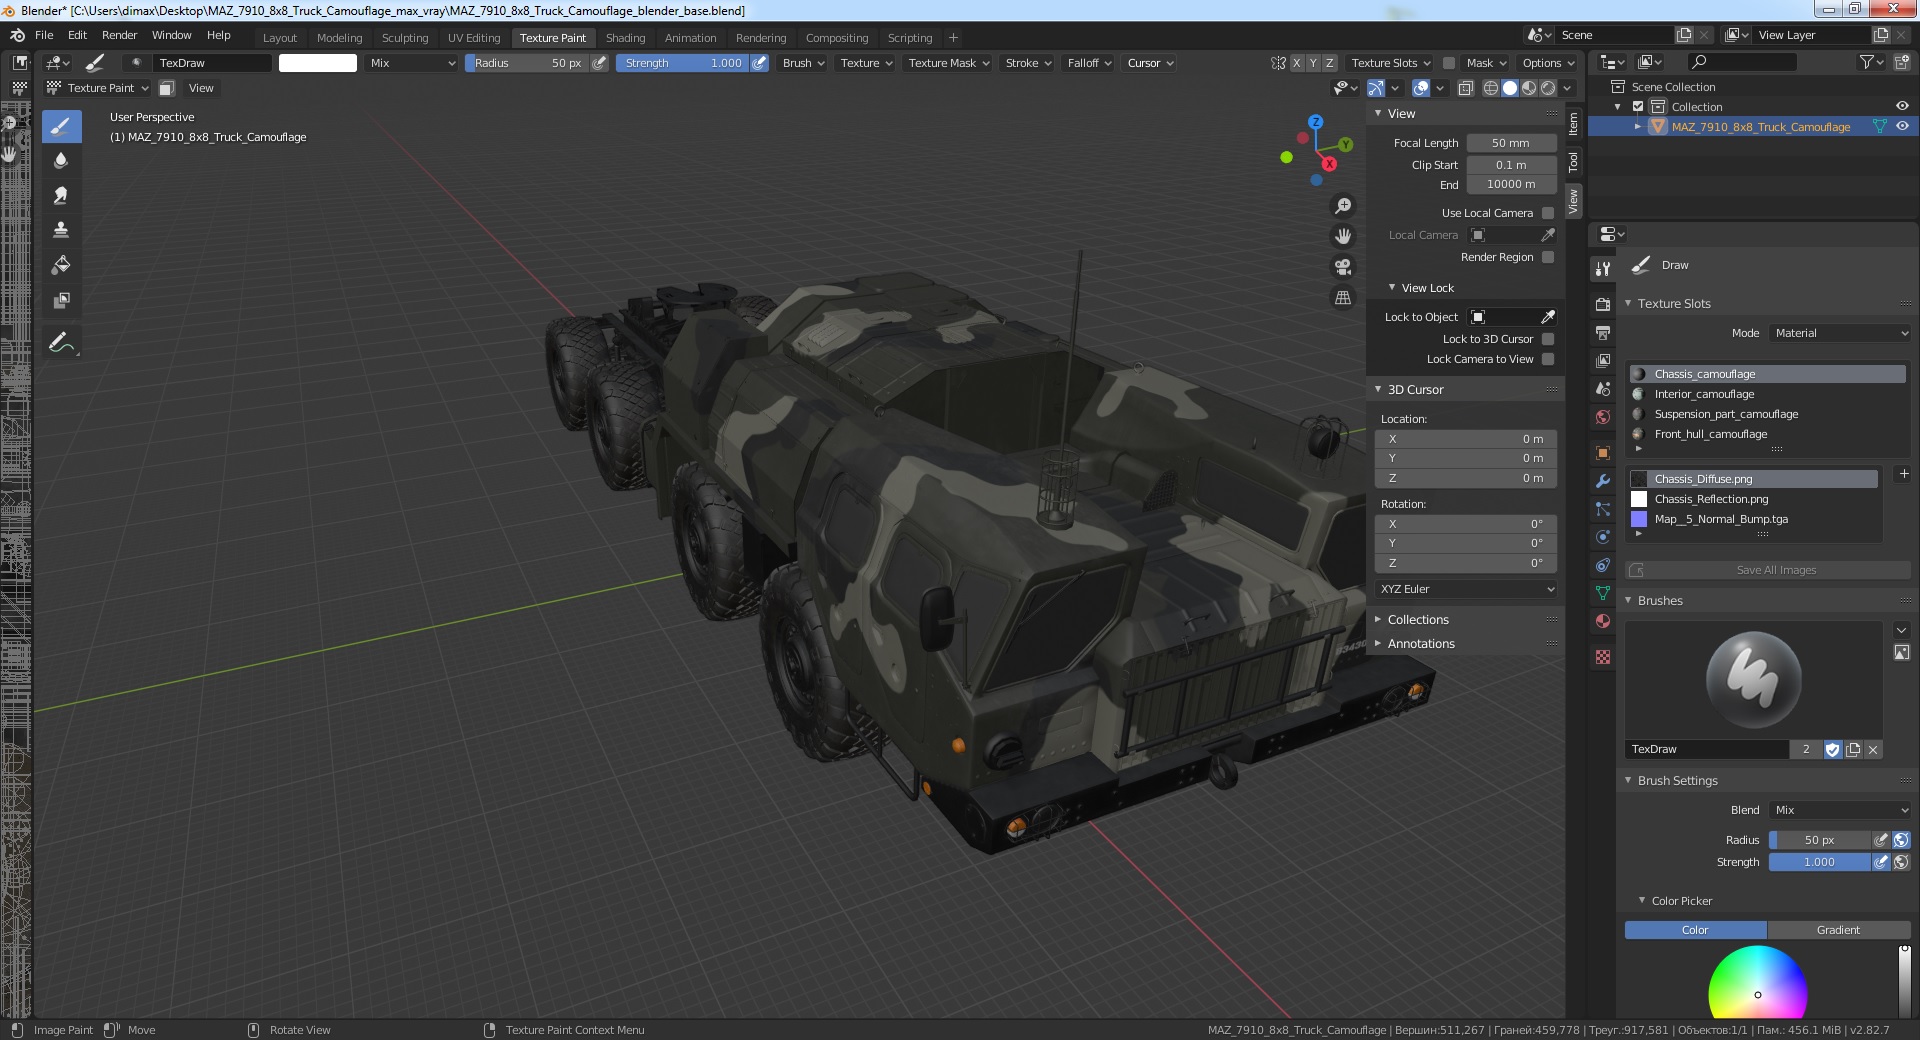
Task: Select the Gradient color mode button
Action: [x=1838, y=930]
